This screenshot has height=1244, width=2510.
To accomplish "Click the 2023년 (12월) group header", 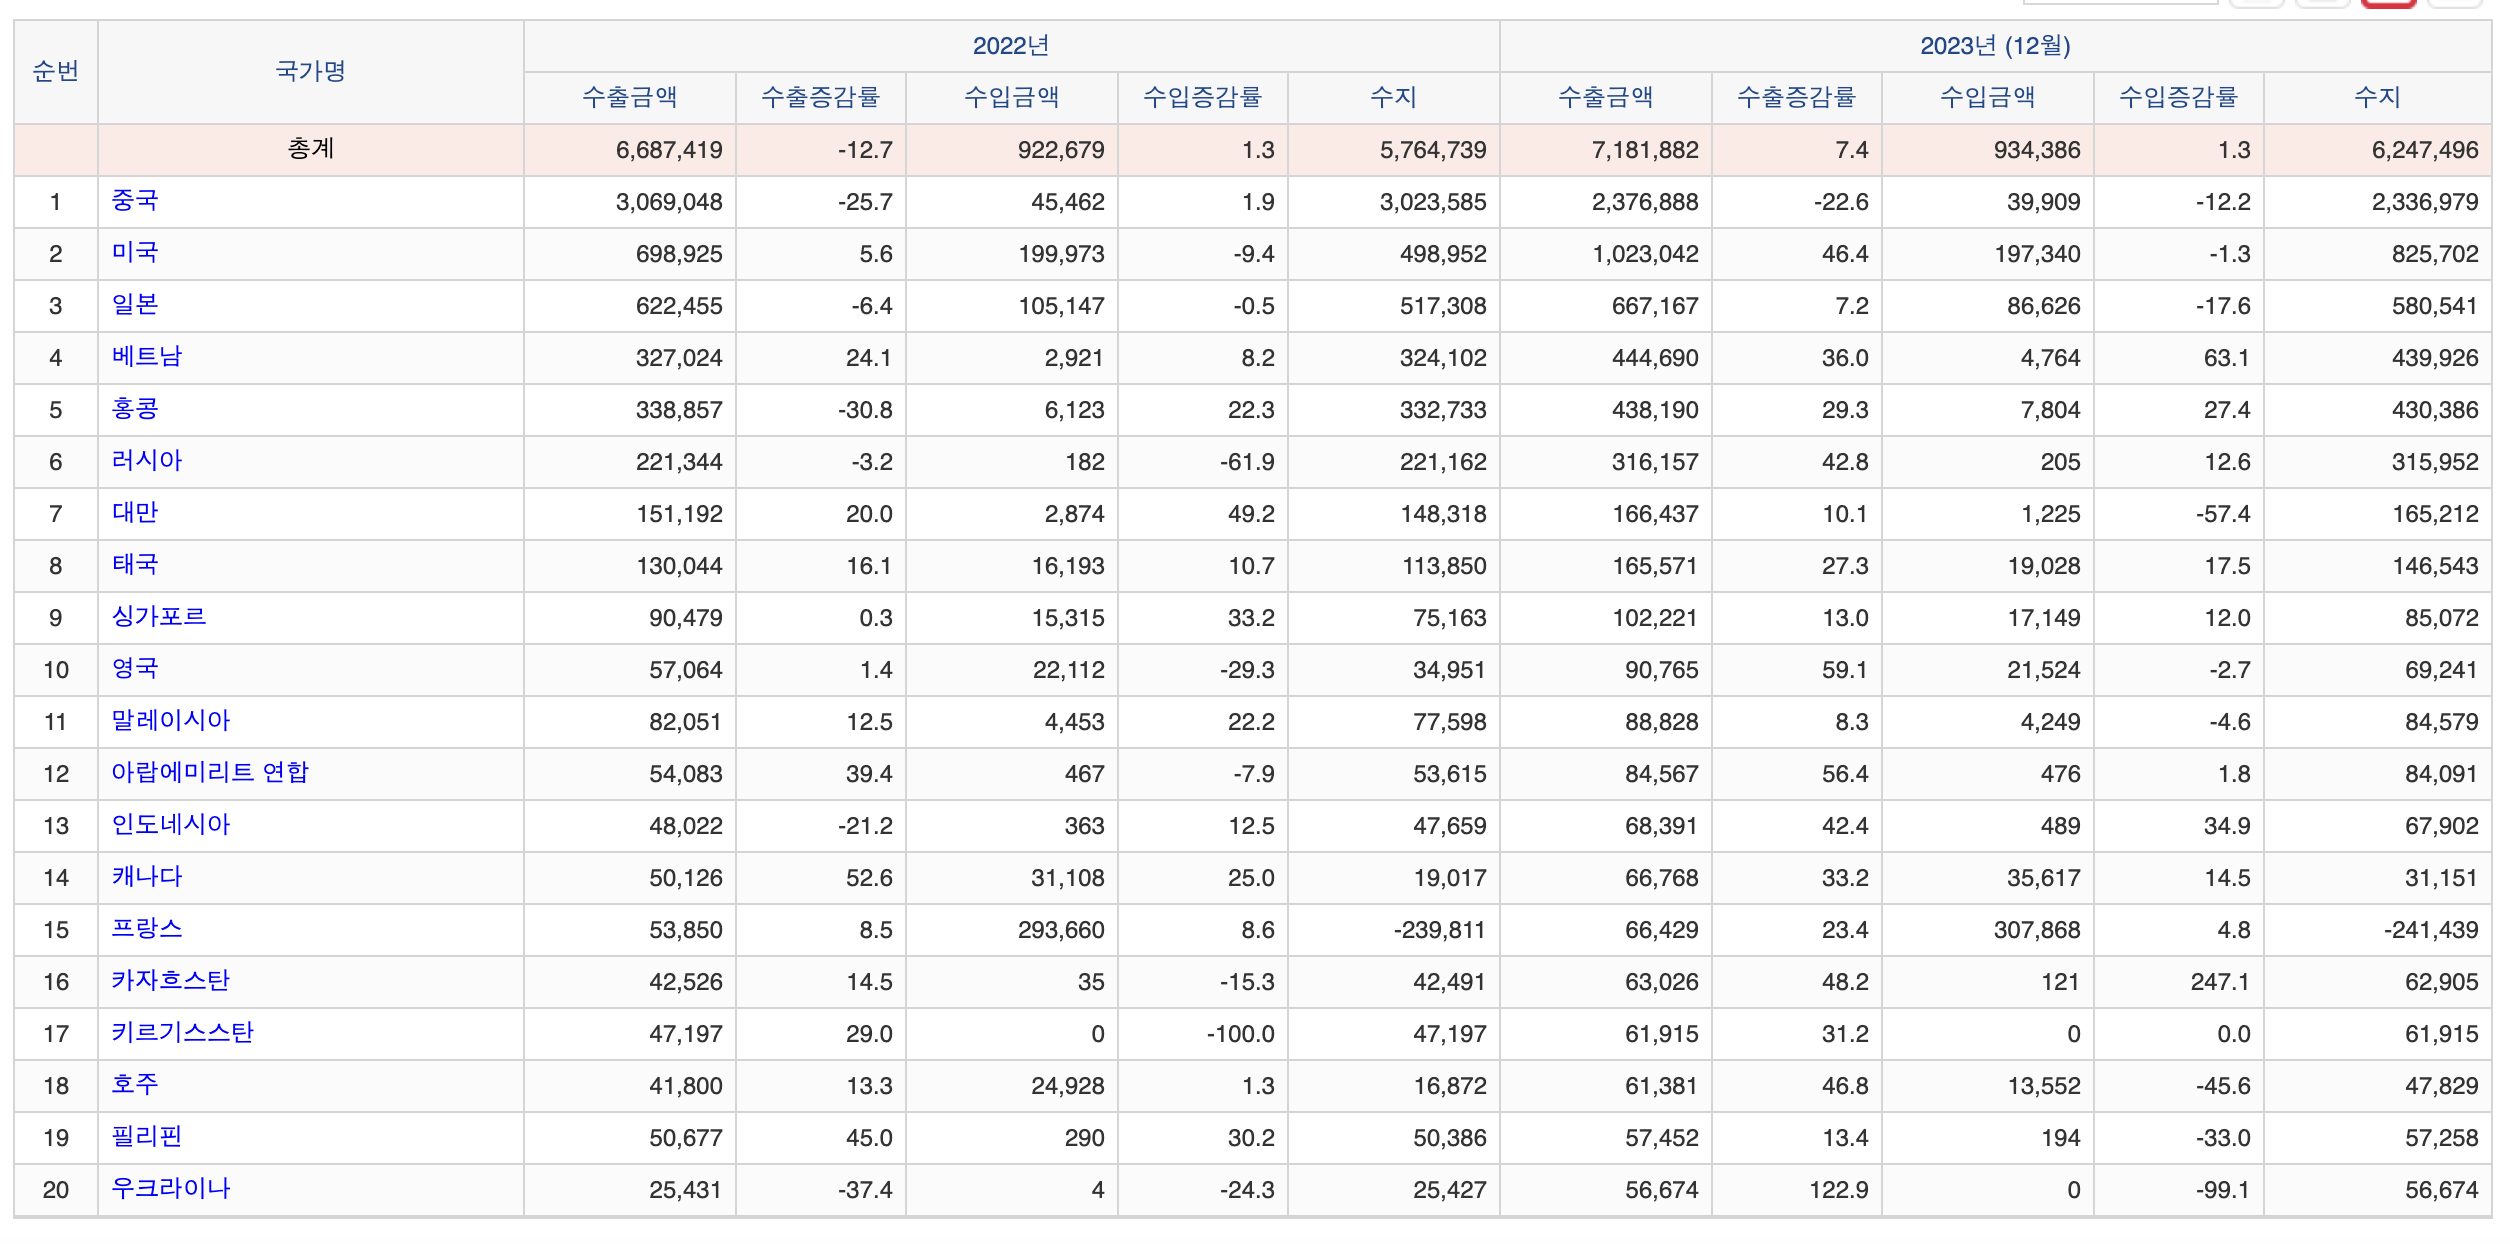I will [1996, 46].
